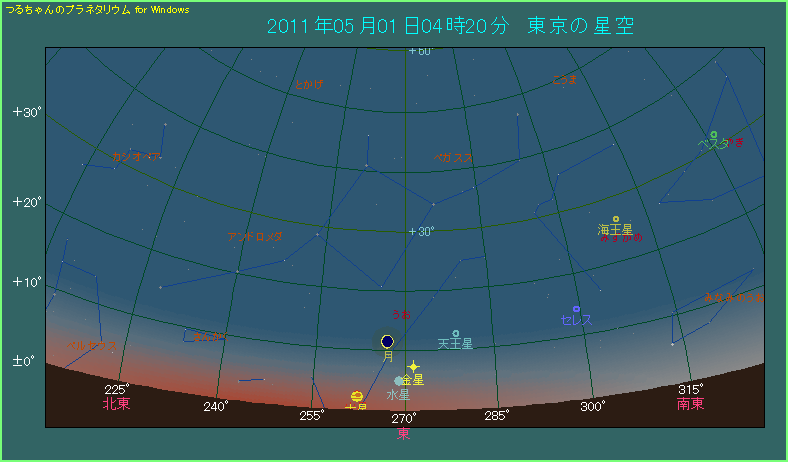Click the pale blue Mercury disc
The width and height of the screenshot is (788, 462).
399,381
